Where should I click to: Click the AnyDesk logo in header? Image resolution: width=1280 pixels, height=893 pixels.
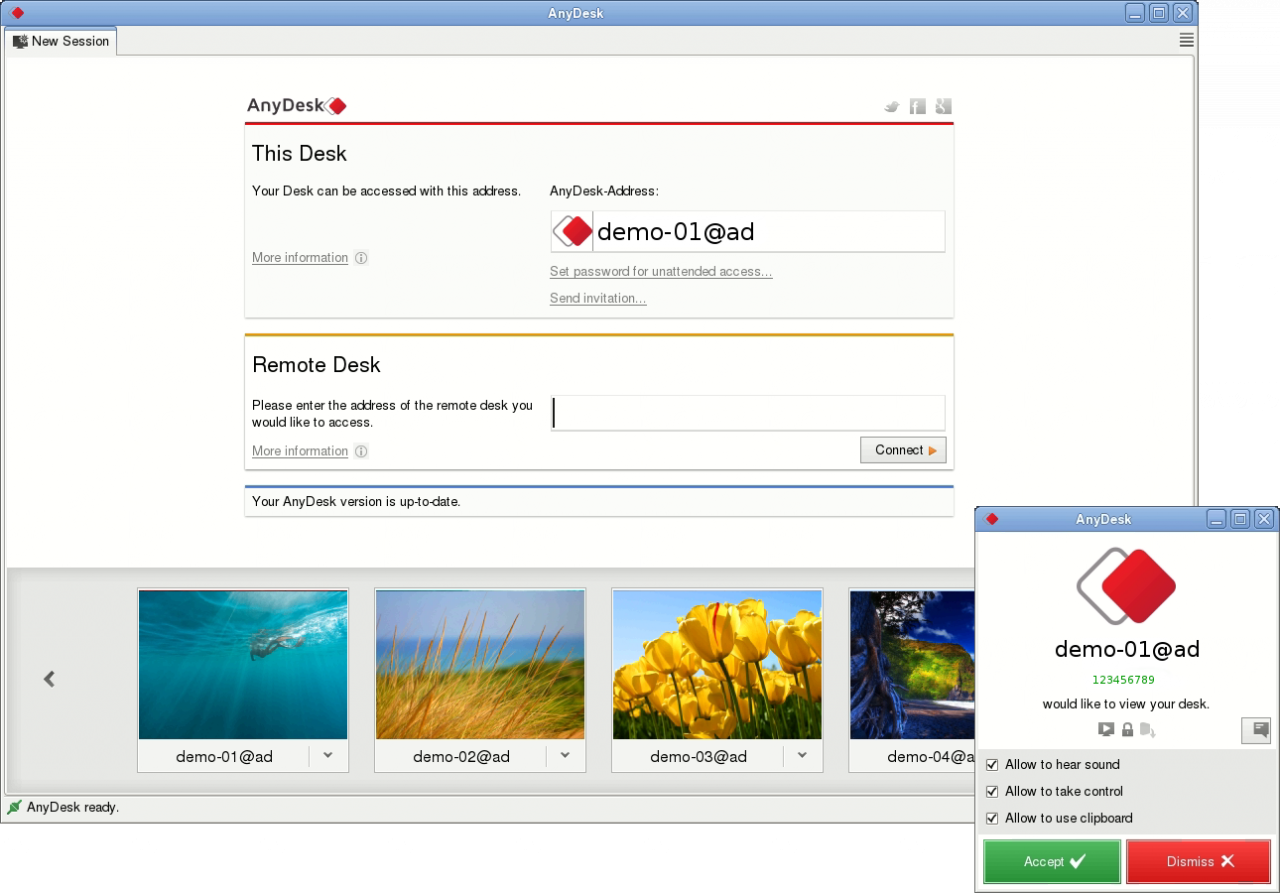coord(297,105)
